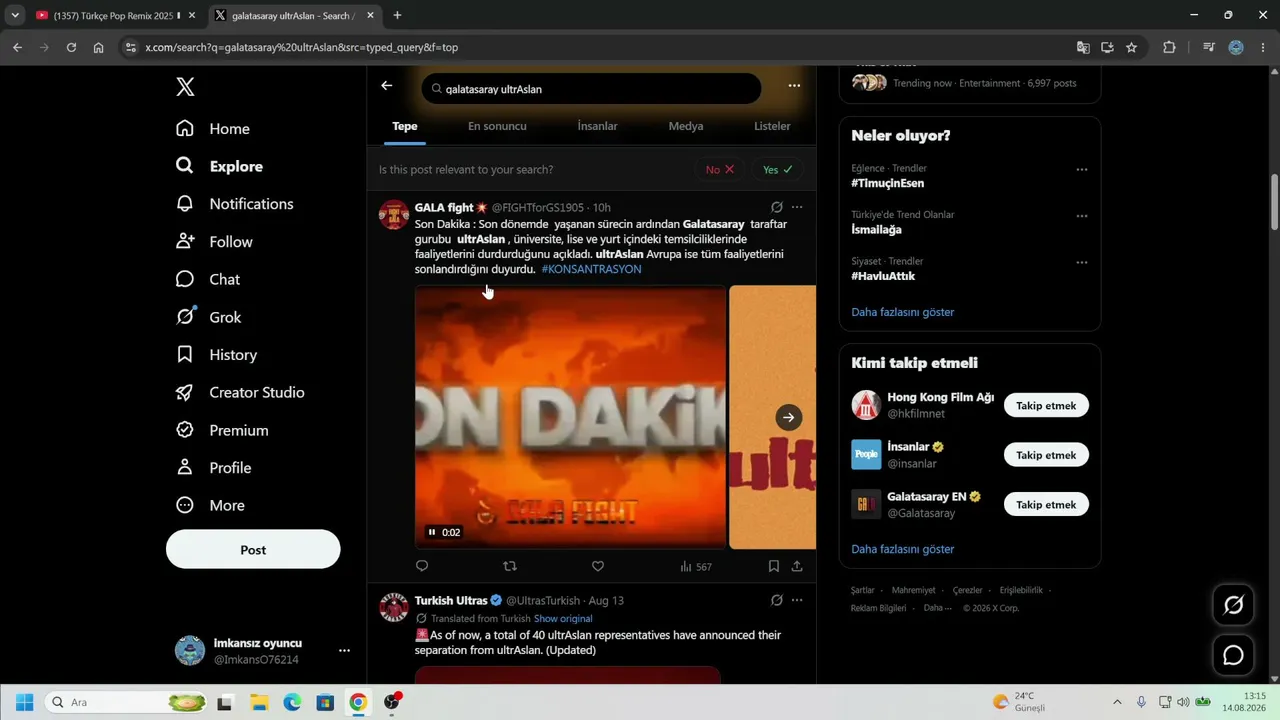
Task: Like the GALA fight post
Action: point(598,566)
